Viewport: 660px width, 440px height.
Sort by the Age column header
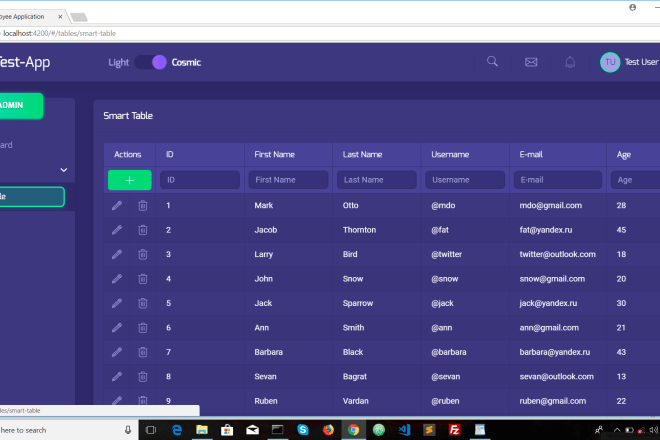click(623, 155)
